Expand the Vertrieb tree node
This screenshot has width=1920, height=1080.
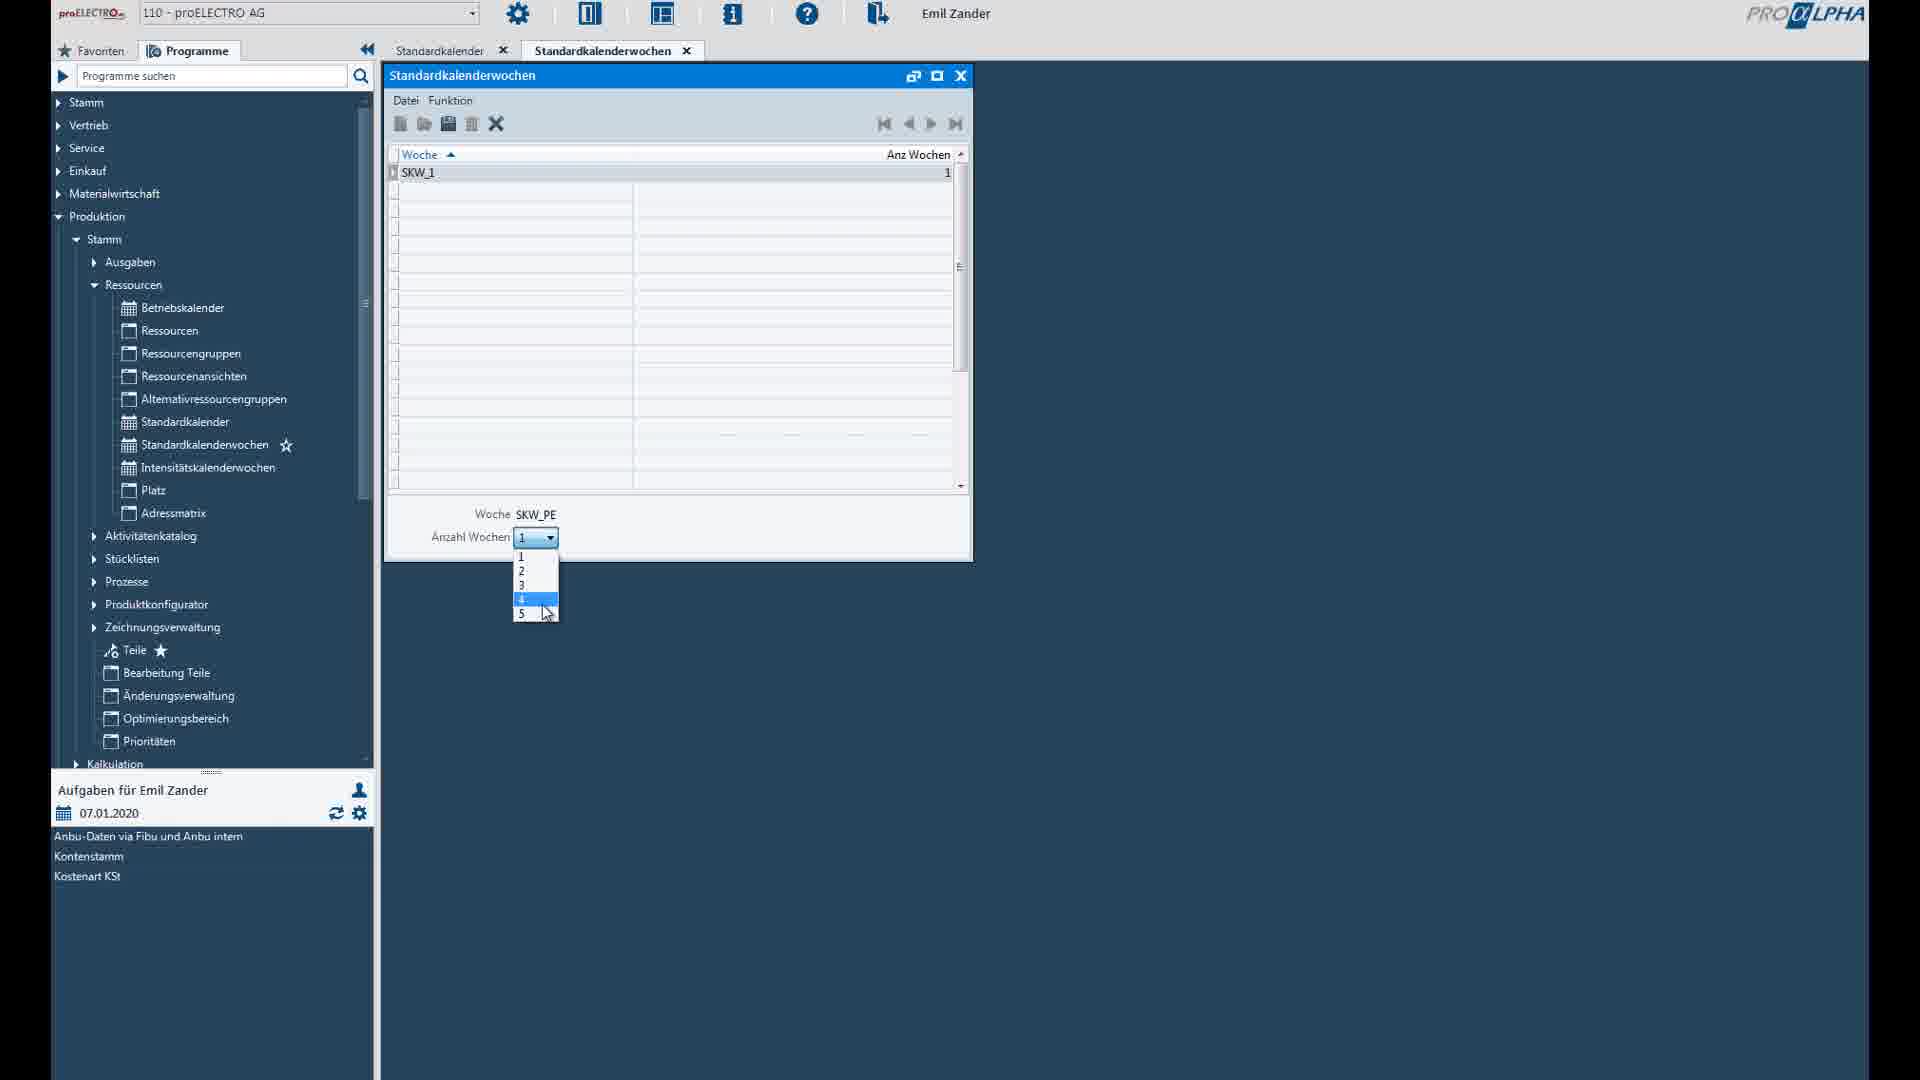pos(58,126)
